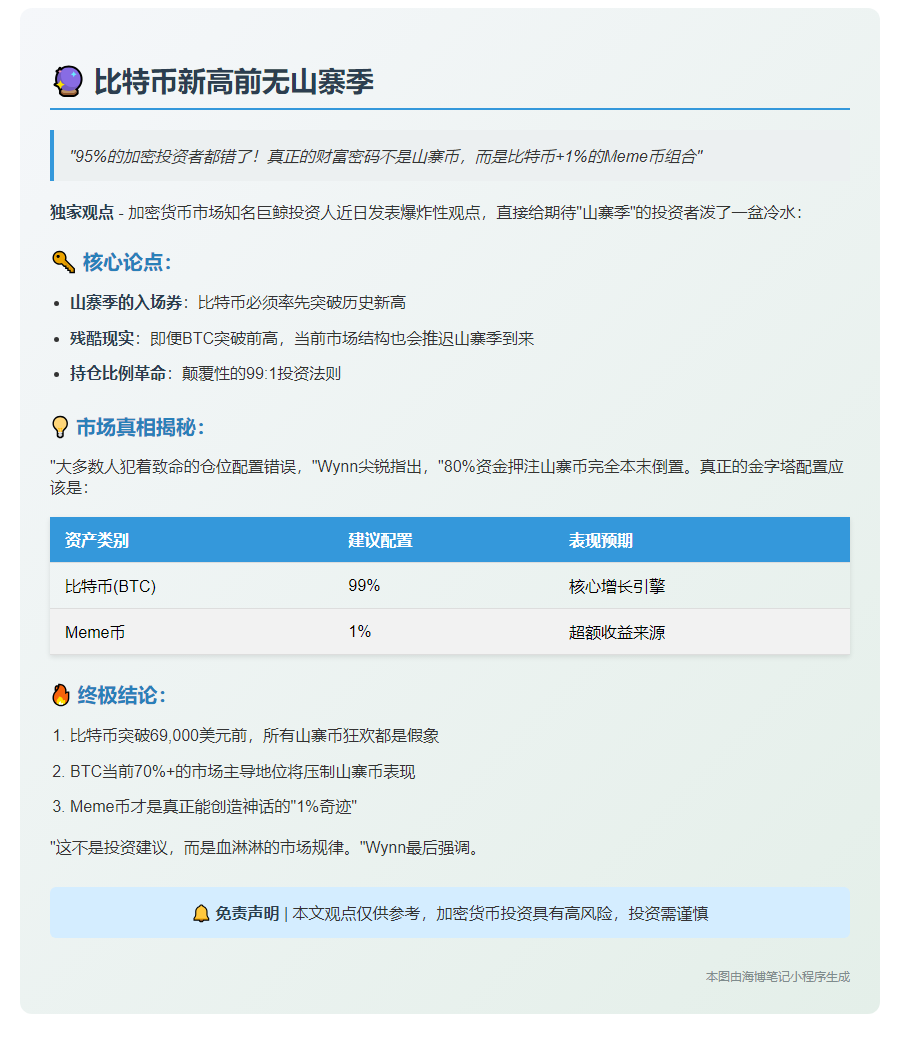This screenshot has width=900, height=1045.
Task: Click the key emoji next to 核心论点
Action: (63, 262)
